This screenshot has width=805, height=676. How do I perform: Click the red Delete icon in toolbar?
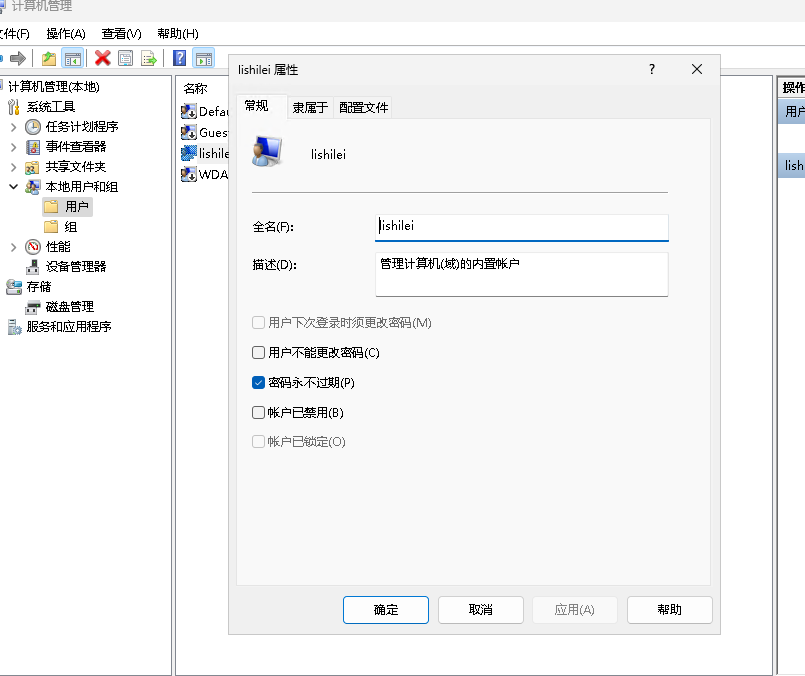coord(102,58)
